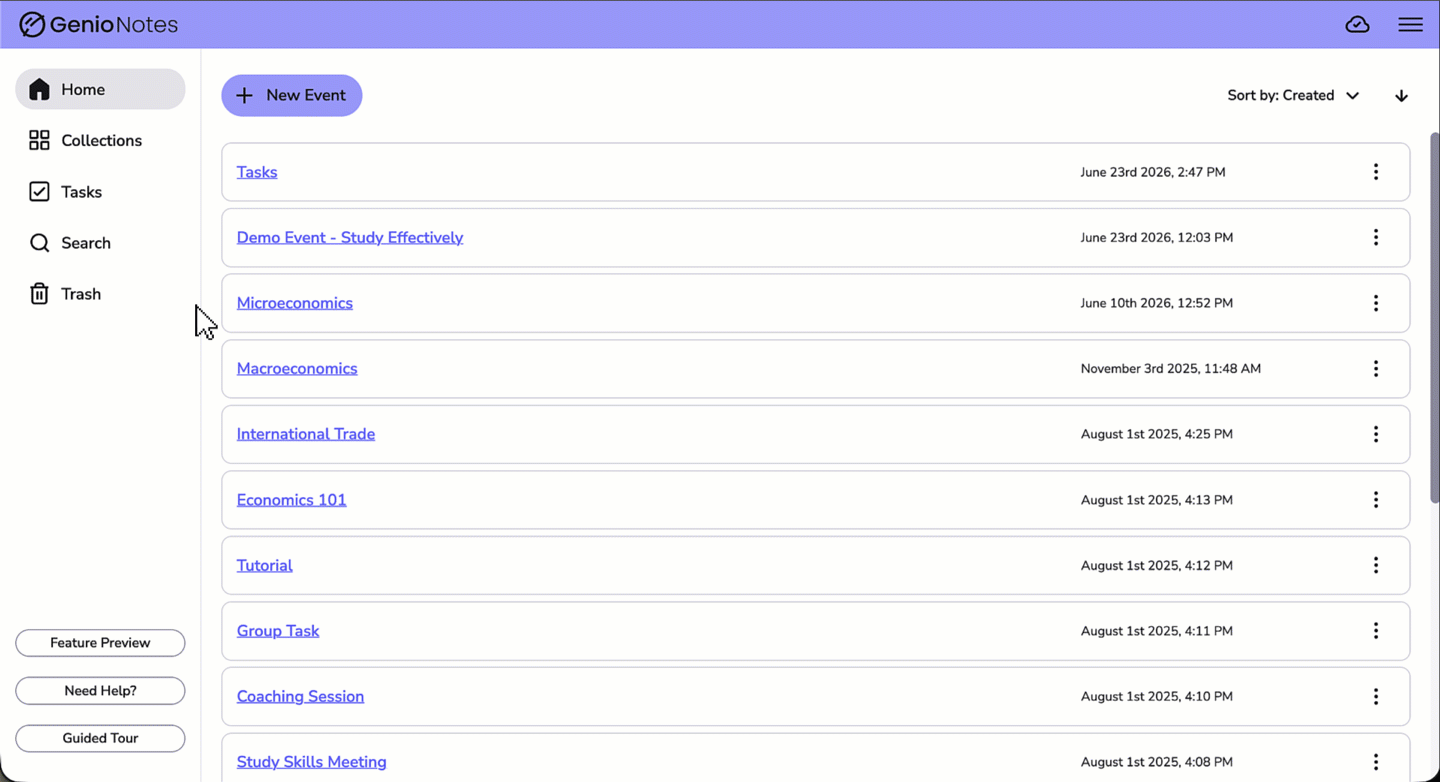This screenshot has height=782, width=1440.
Task: Open the Economics 101 event
Action: point(291,500)
